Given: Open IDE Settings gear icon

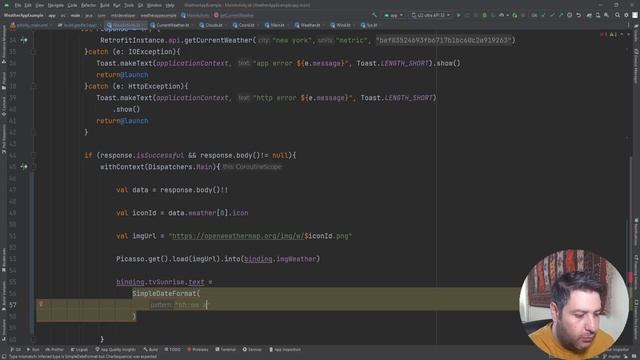Looking at the screenshot, I should [626, 15].
